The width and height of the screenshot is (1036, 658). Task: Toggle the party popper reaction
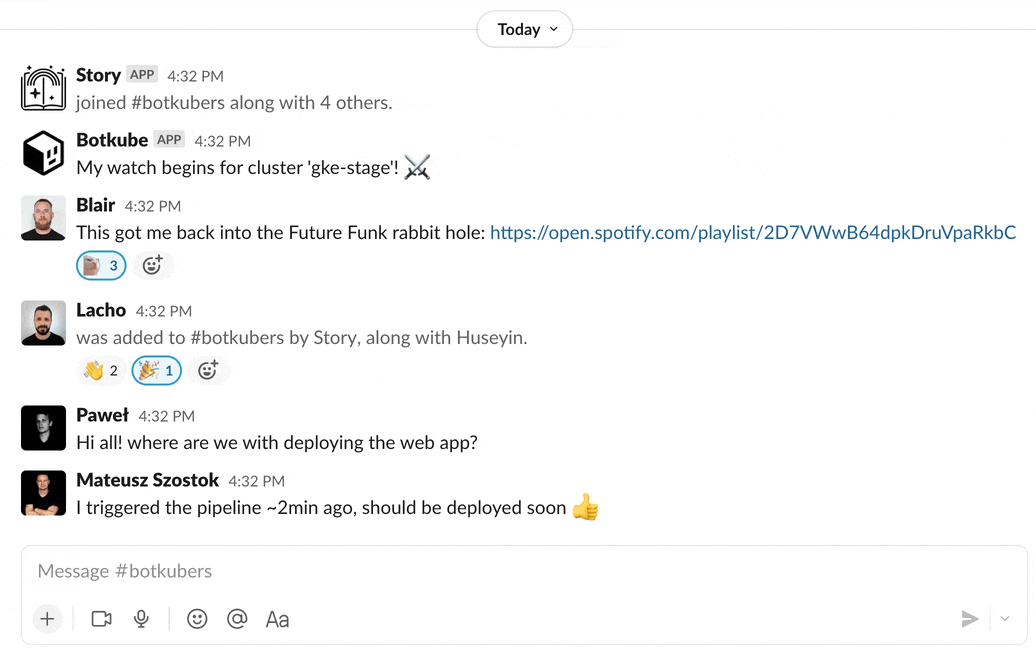[156, 370]
